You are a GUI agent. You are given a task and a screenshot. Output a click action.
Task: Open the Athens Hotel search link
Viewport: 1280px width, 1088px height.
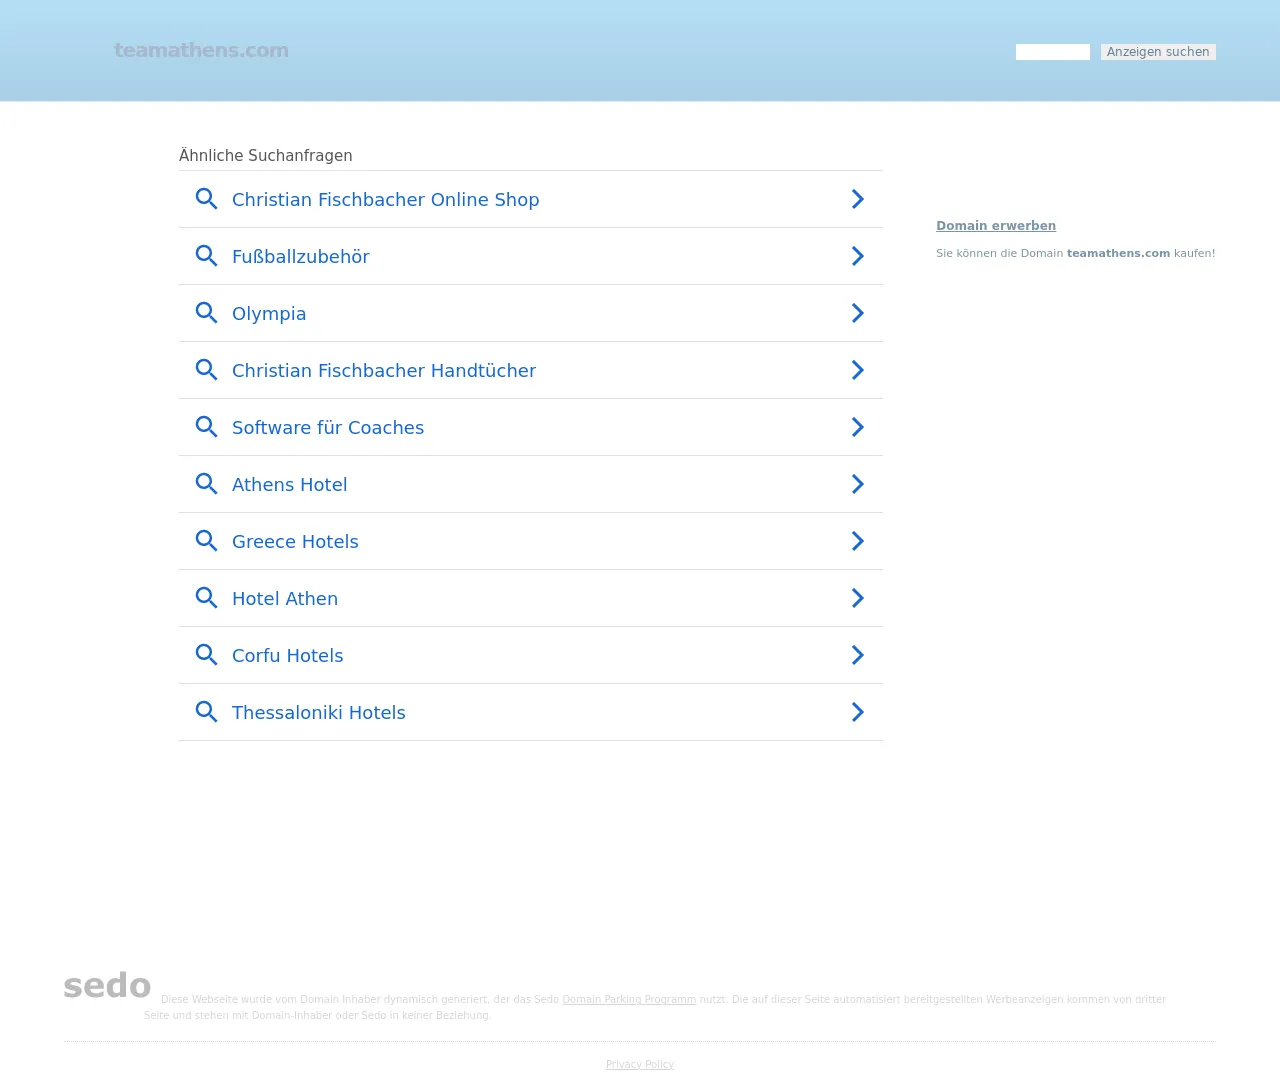coord(289,485)
